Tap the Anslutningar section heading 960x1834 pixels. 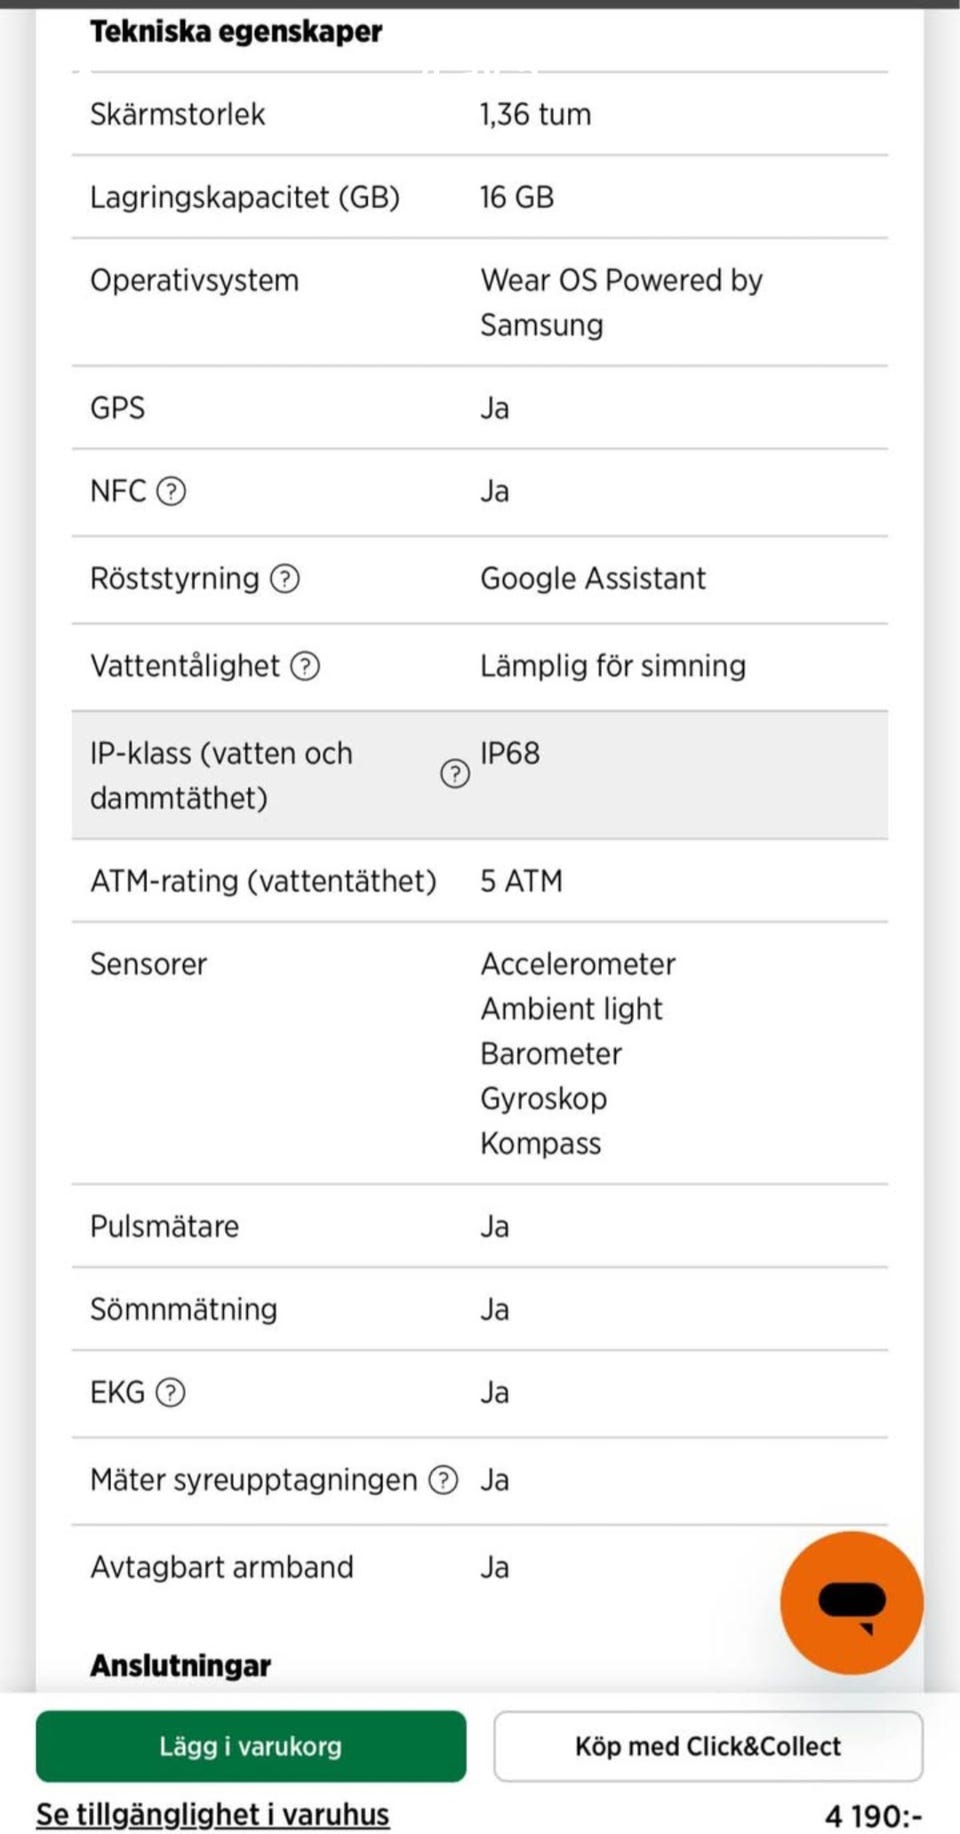[x=181, y=1665]
